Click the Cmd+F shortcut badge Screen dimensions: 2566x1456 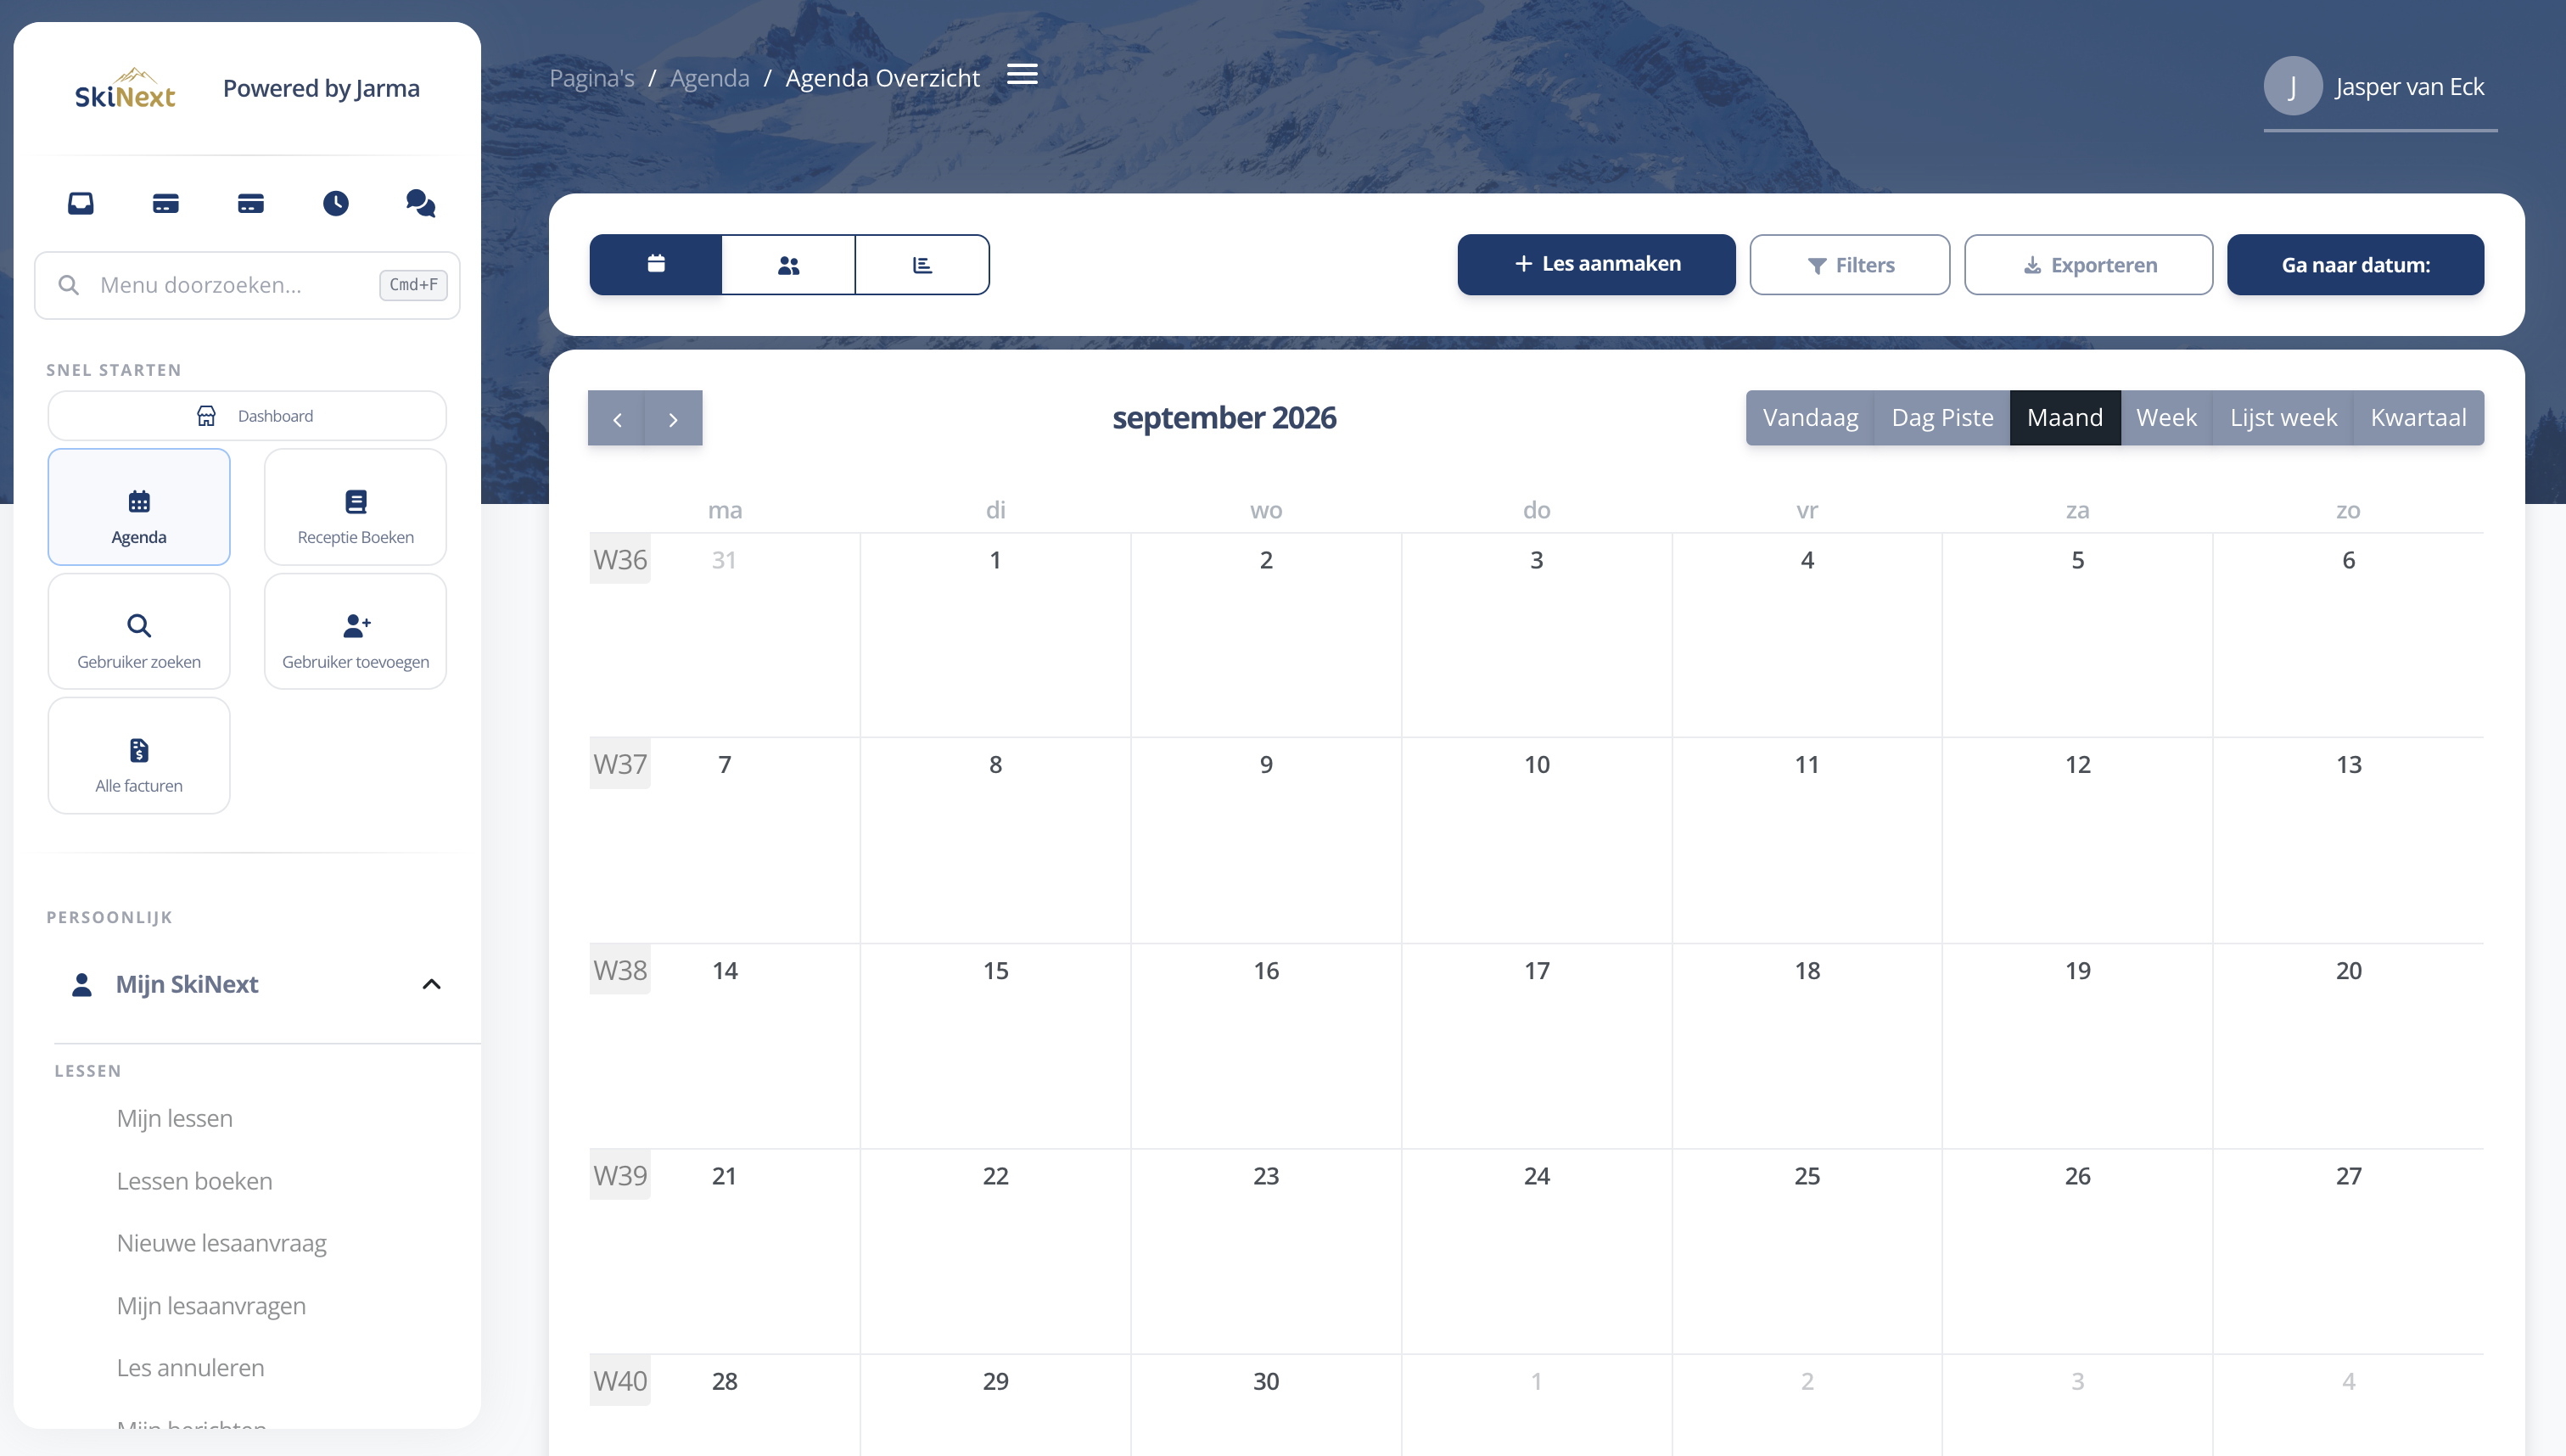click(413, 285)
